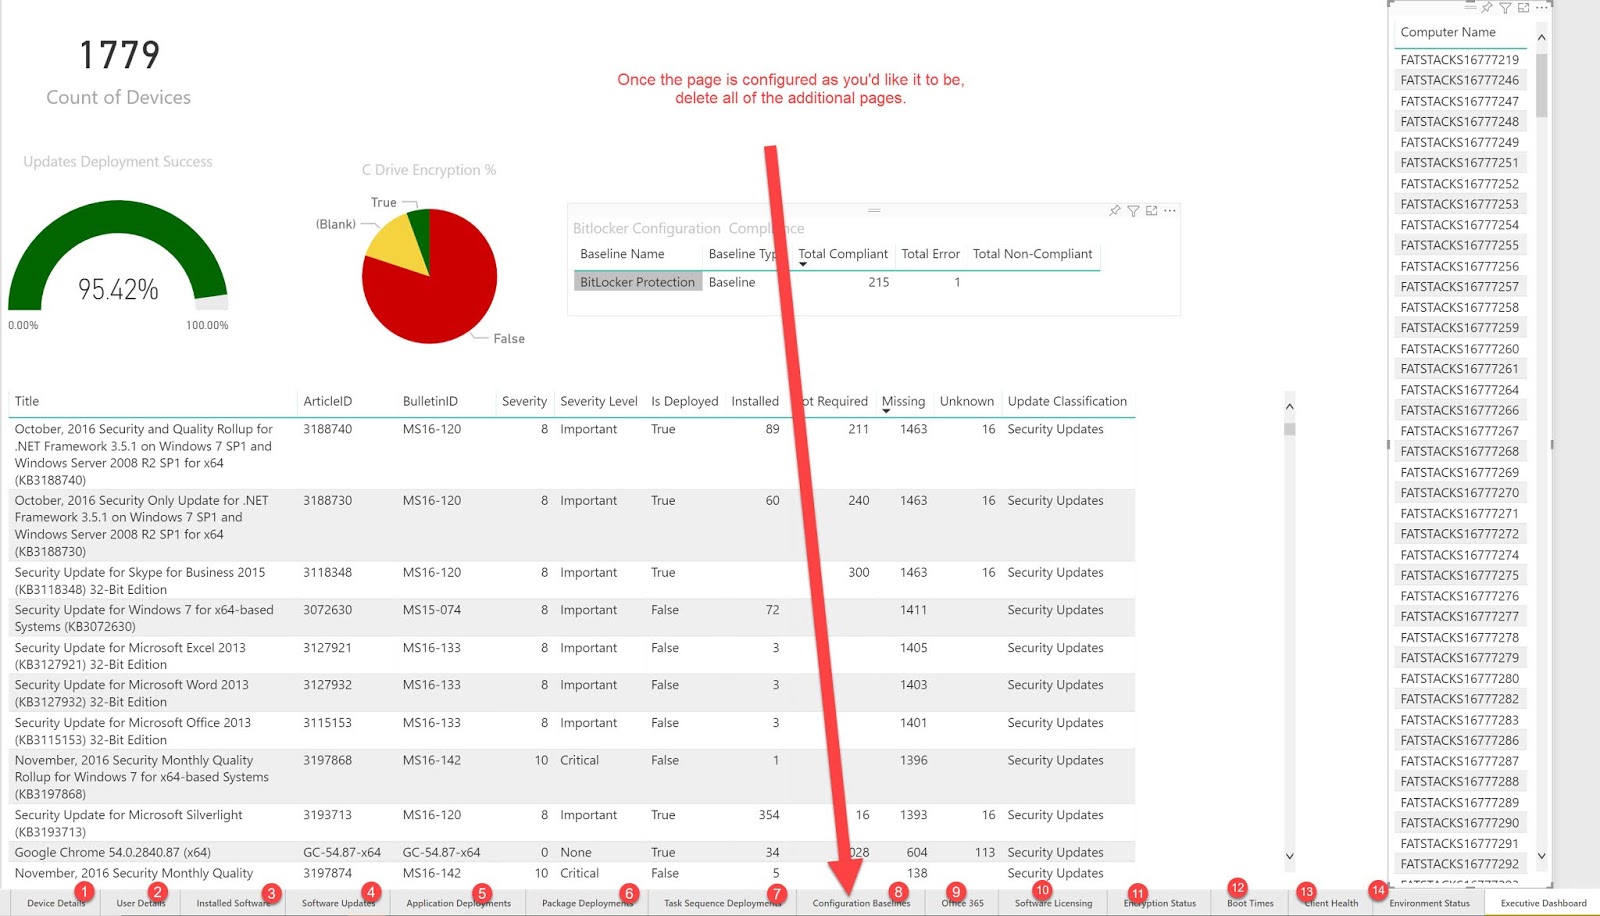Open more options on the Computer Name slicer
Image resolution: width=1600 pixels, height=916 pixels.
(1541, 8)
